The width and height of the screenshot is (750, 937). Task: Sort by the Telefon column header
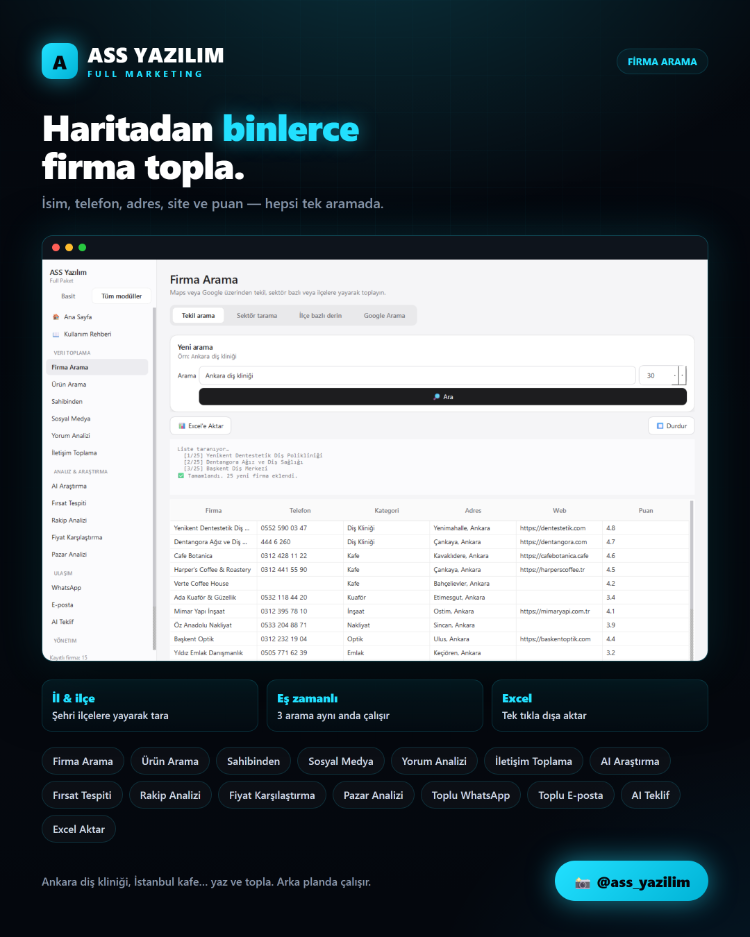pyautogui.click(x=300, y=511)
